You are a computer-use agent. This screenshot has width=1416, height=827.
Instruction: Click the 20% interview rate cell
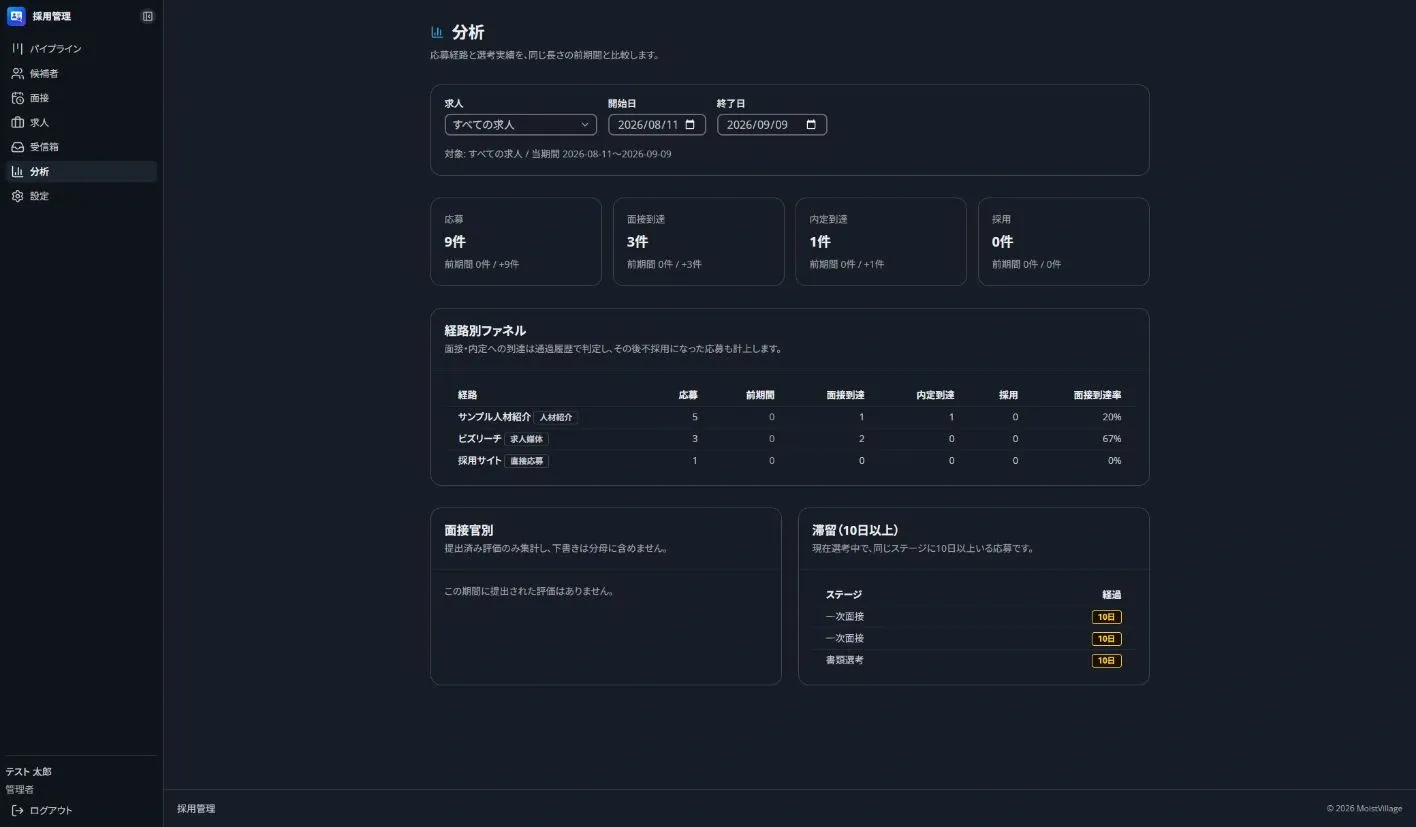pos(1112,417)
